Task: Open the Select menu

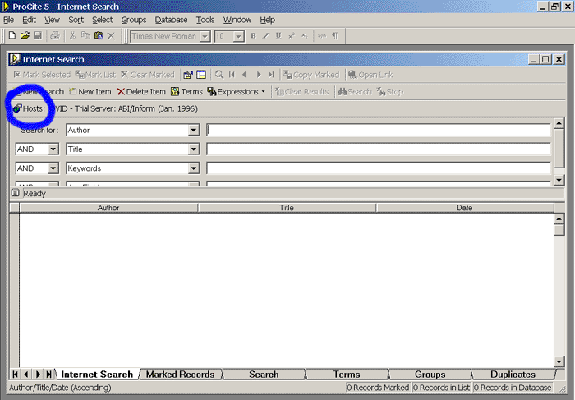Action: coord(103,20)
